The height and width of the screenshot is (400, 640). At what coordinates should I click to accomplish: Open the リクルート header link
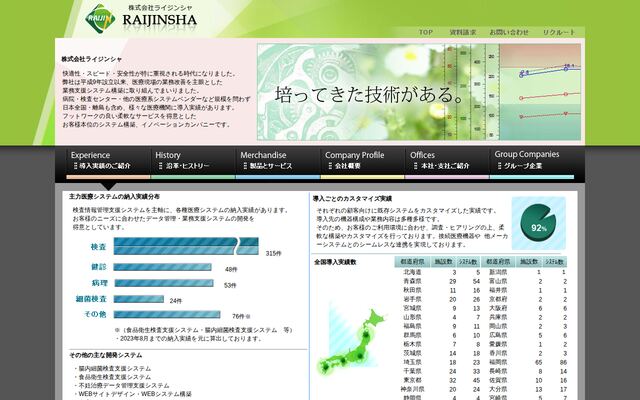(559, 32)
